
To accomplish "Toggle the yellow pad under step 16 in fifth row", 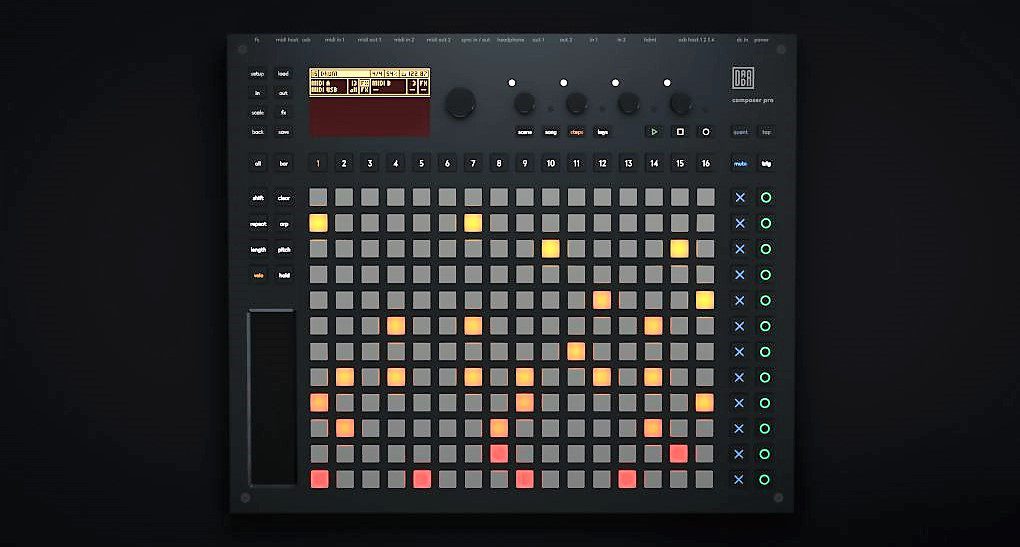I will pos(705,300).
